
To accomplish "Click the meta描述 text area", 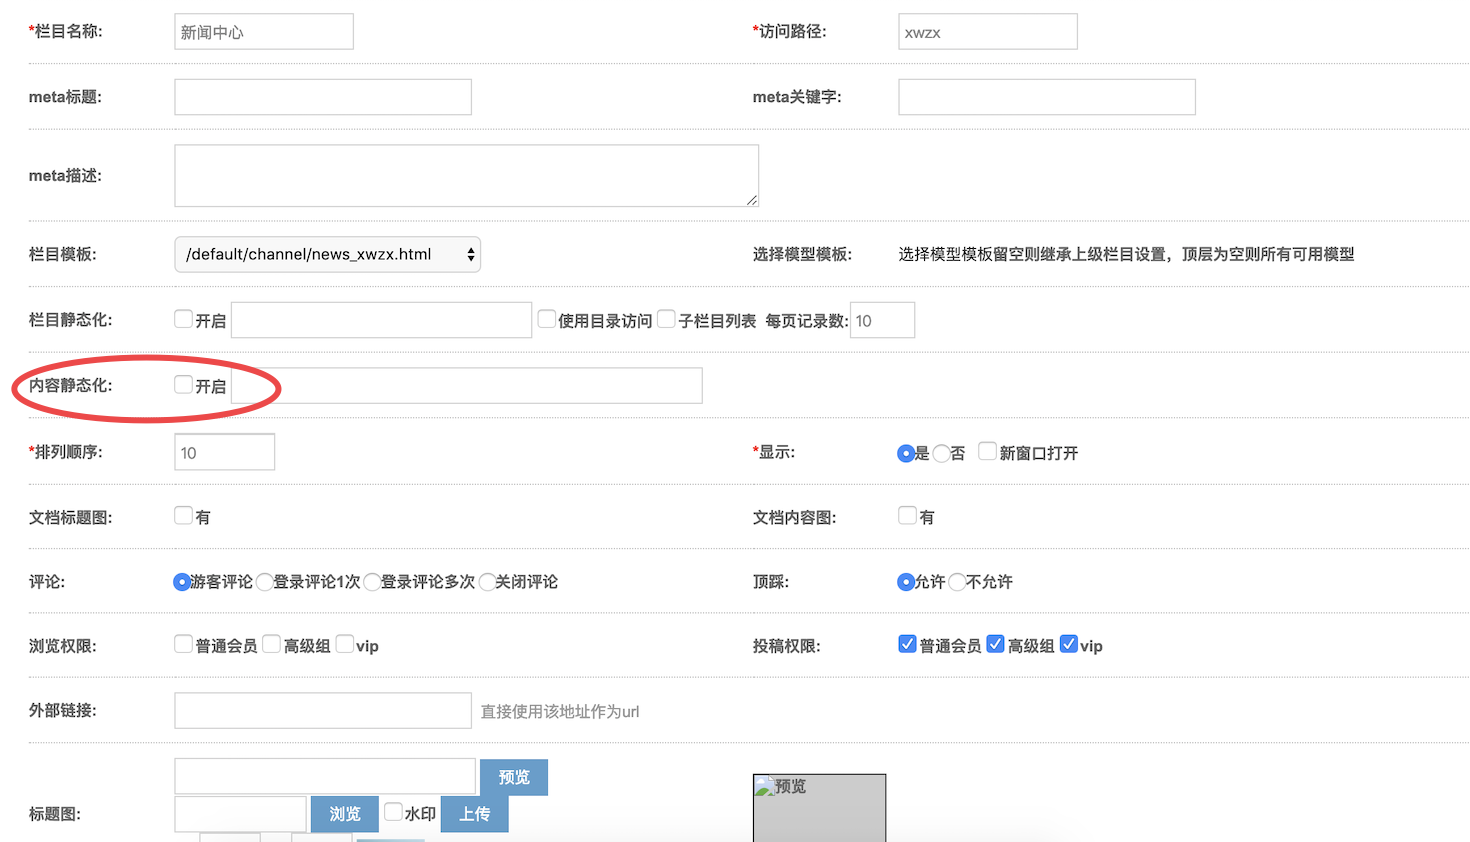I will (x=466, y=176).
